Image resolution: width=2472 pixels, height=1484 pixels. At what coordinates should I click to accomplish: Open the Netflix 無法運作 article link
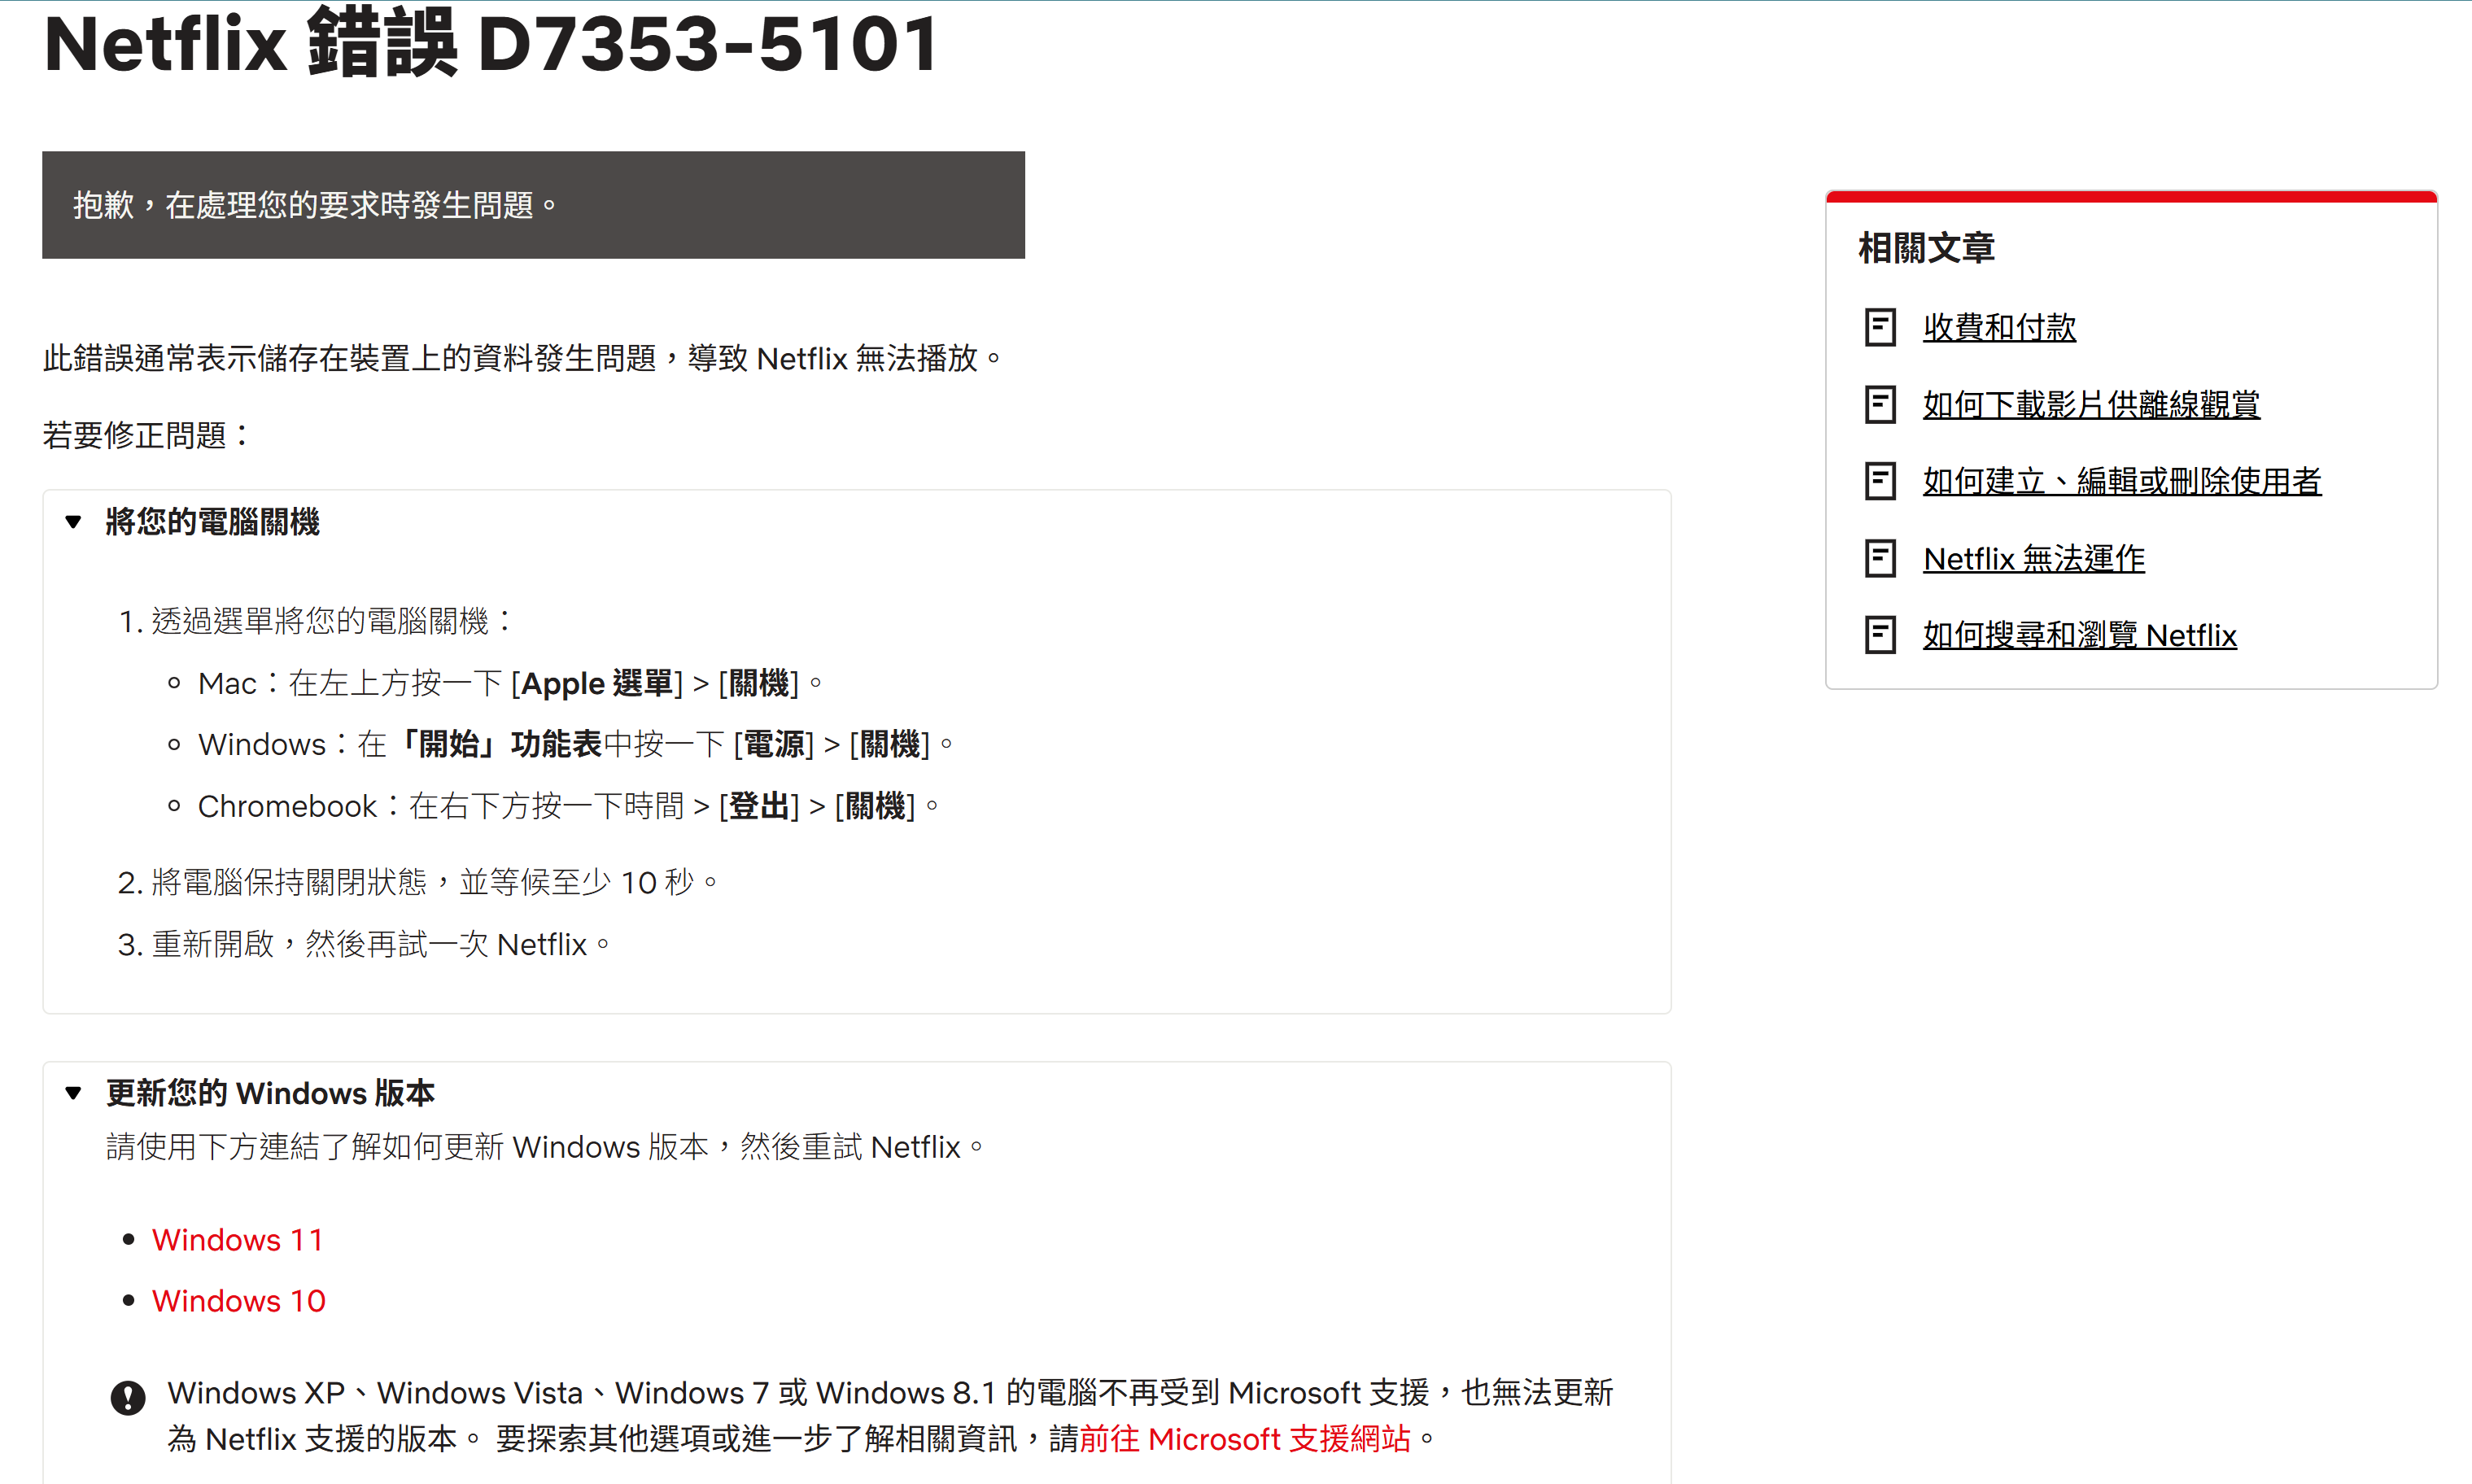point(2034,558)
